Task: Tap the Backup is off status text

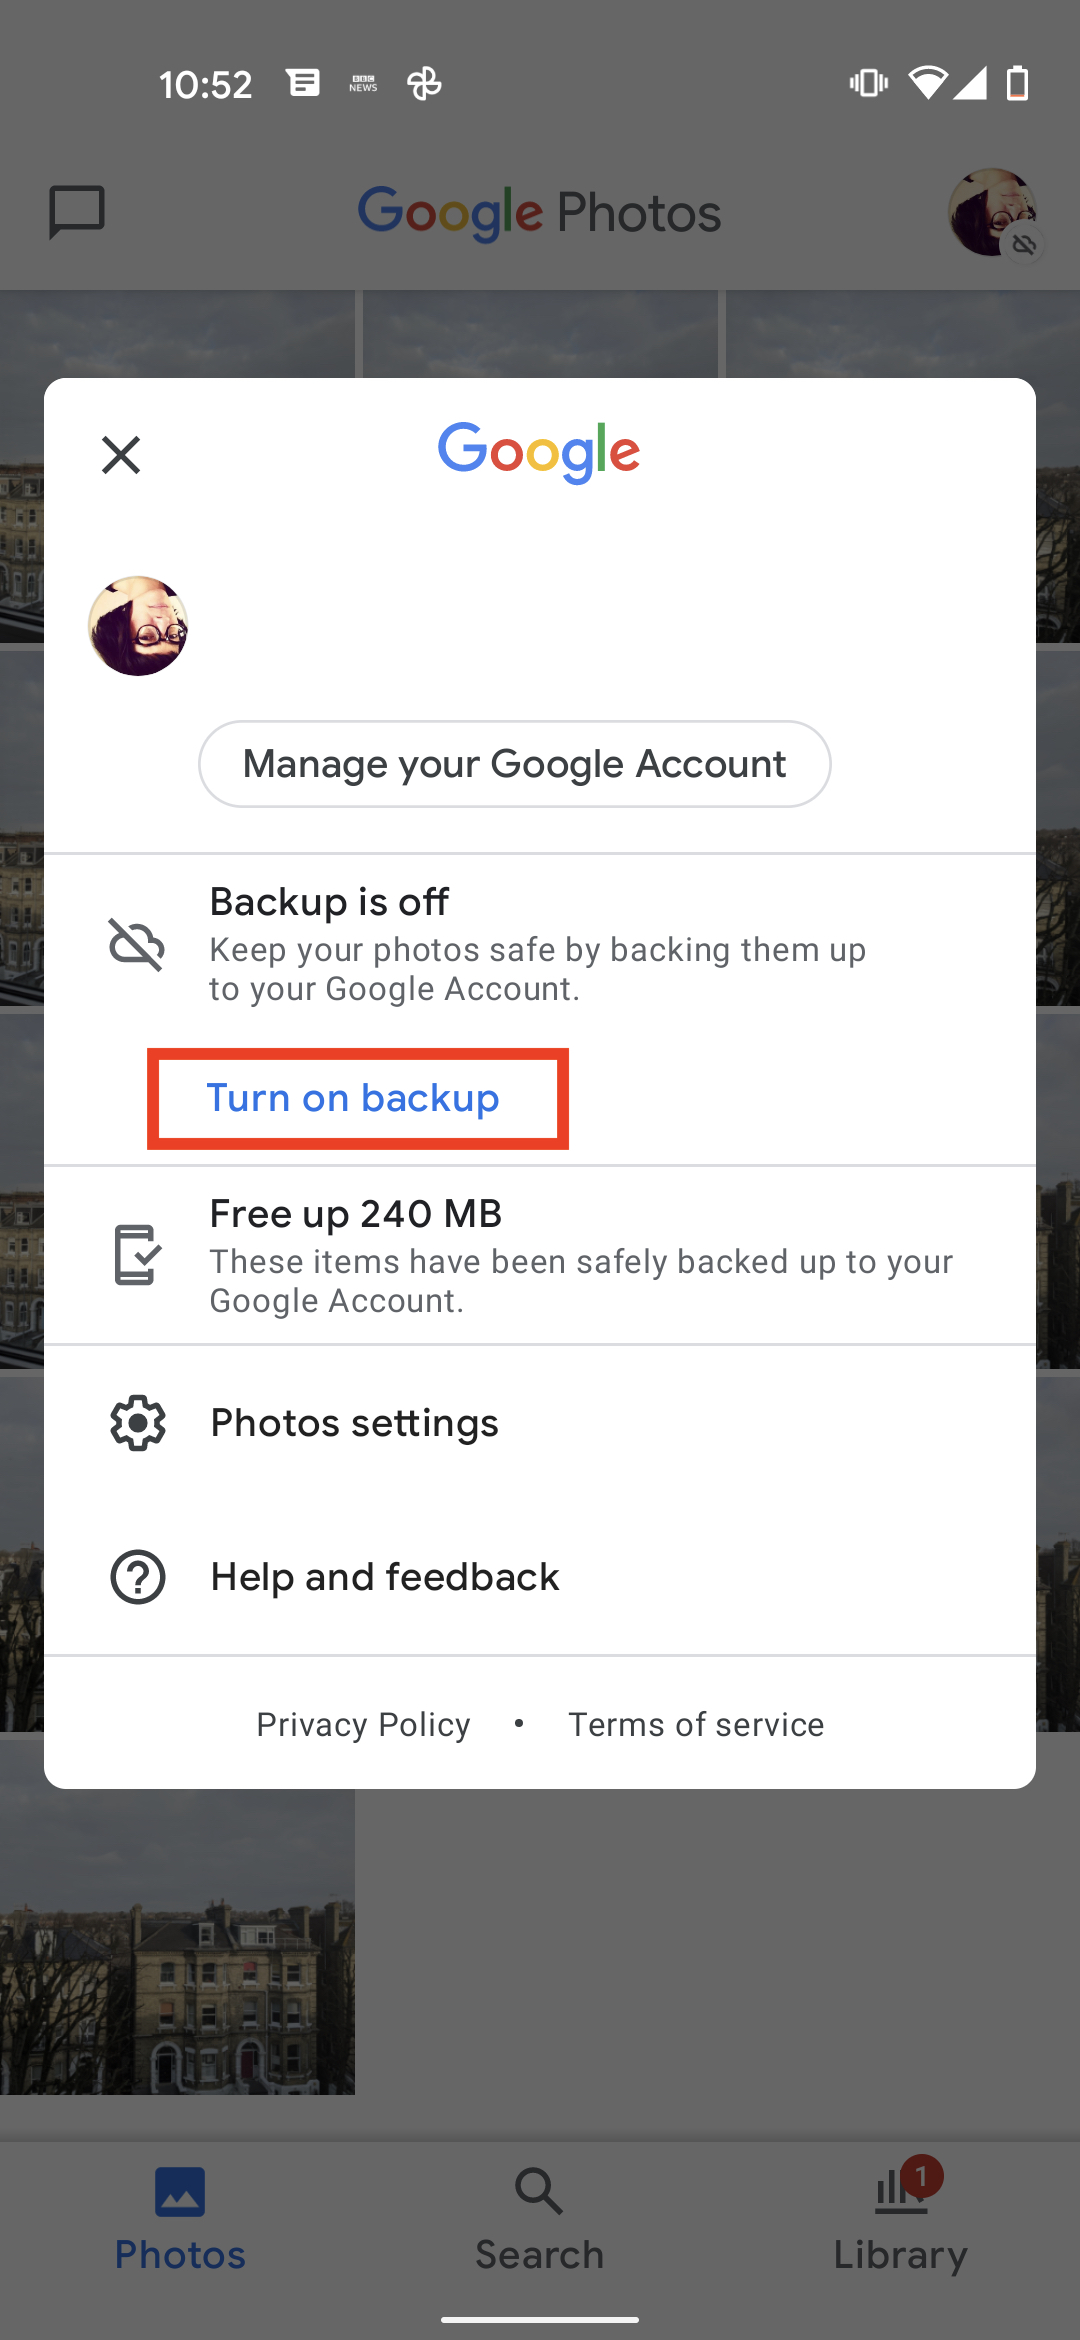Action: (x=329, y=902)
